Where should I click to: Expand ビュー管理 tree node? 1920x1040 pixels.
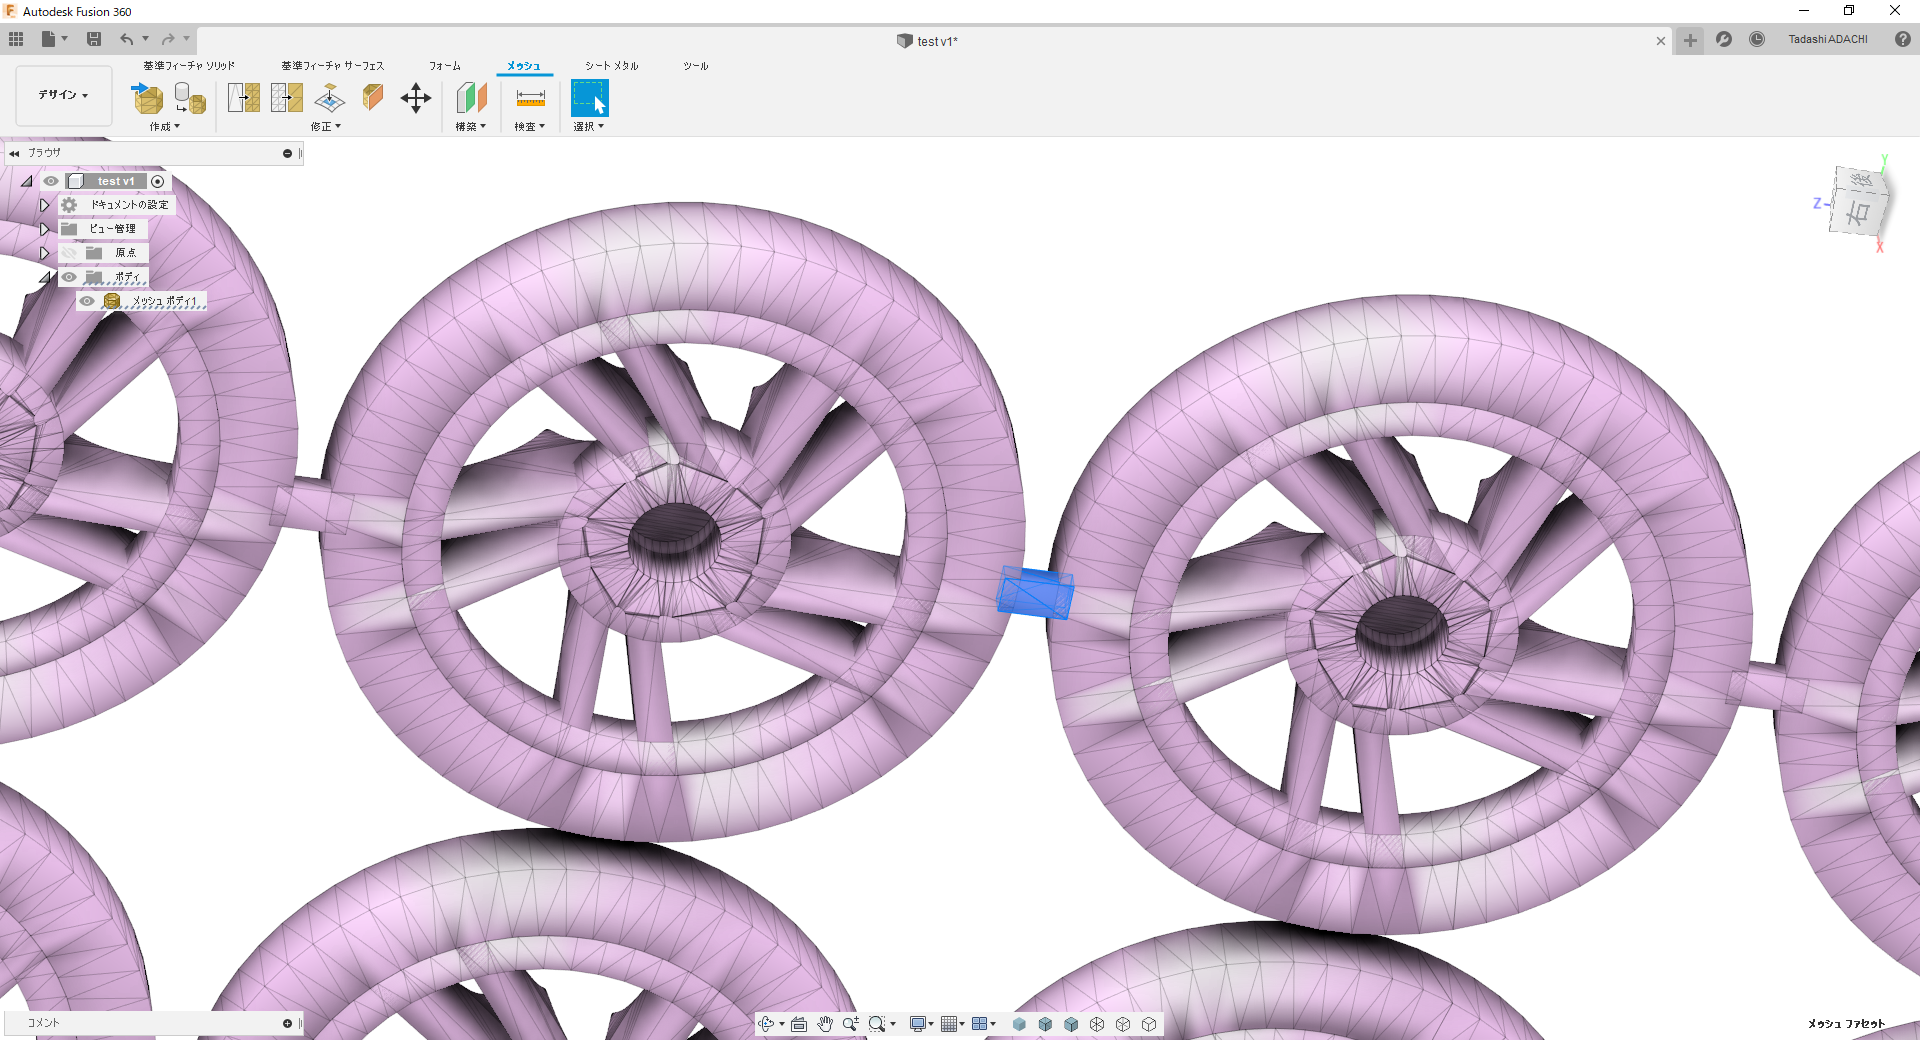tap(44, 229)
